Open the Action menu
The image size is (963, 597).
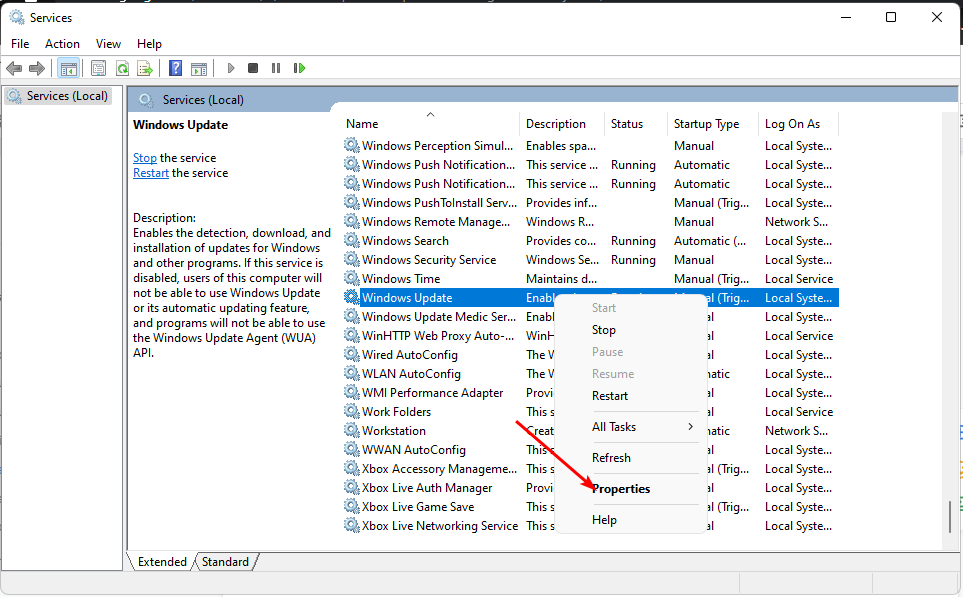pos(62,43)
